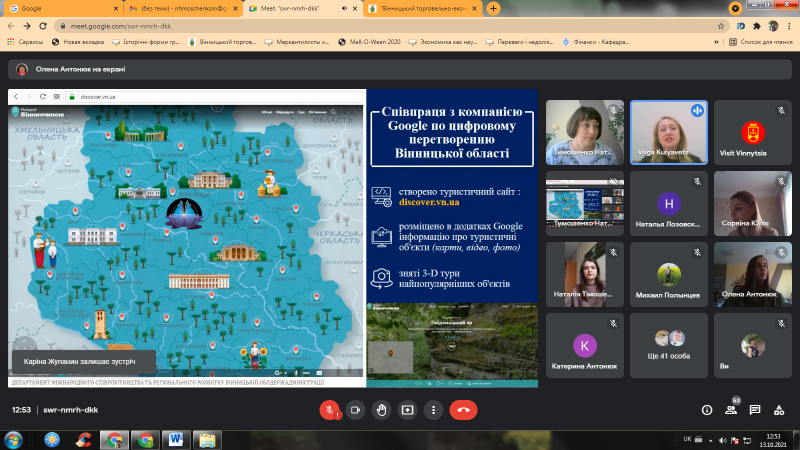
Task: Click the taskbar volume icon
Action: (x=722, y=440)
